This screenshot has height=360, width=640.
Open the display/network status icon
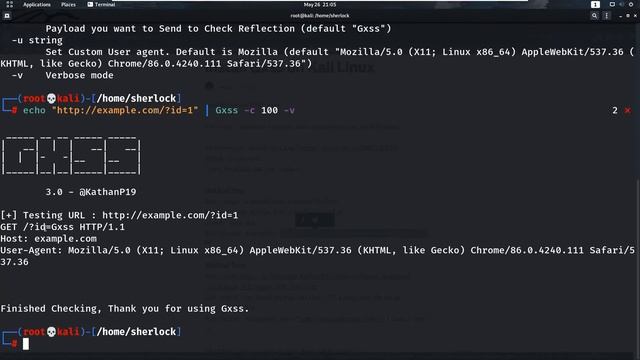pos(612,4)
